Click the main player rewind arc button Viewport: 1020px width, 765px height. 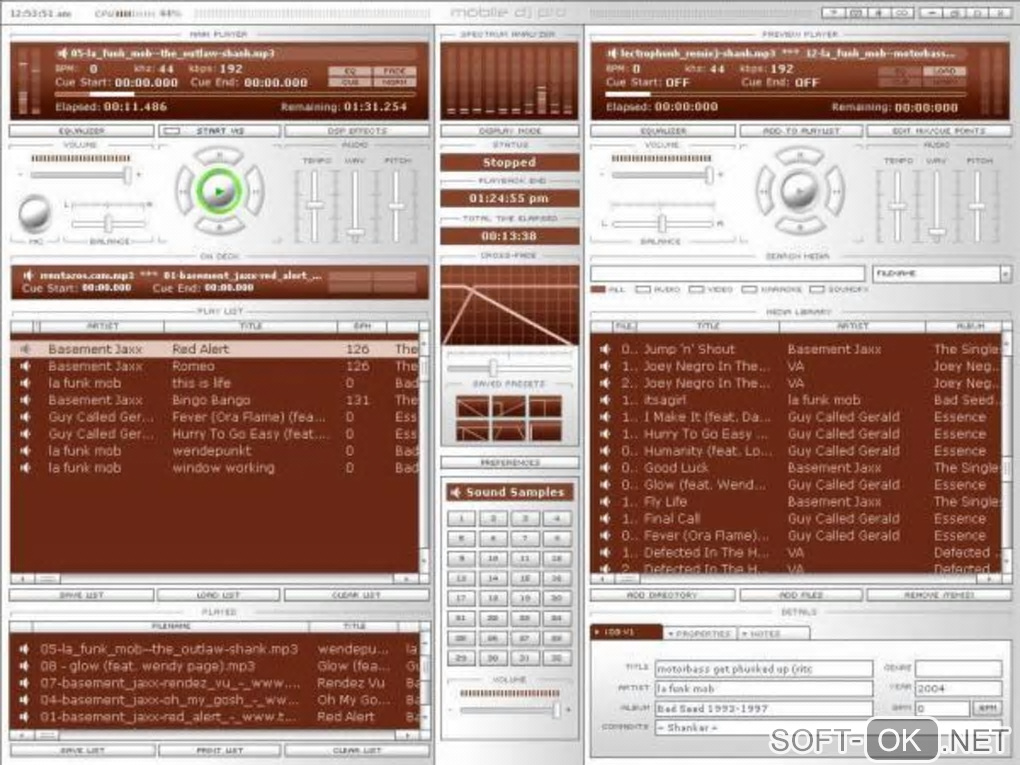click(x=183, y=192)
